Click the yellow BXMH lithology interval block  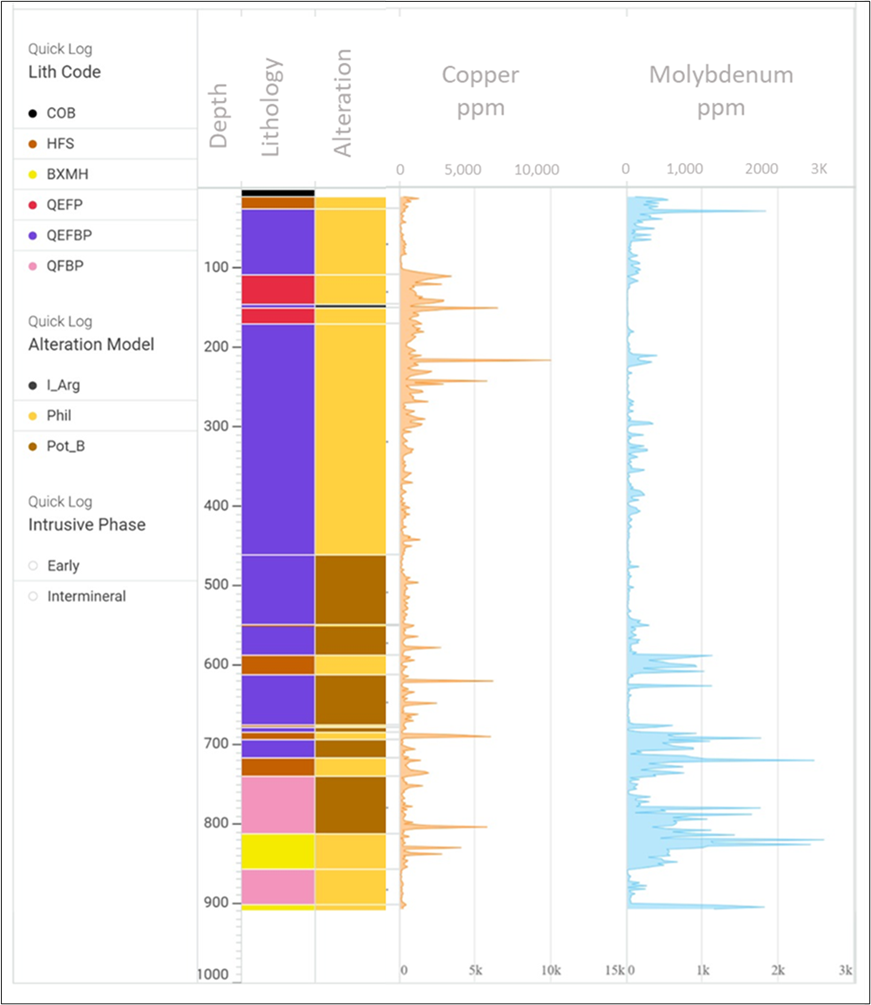pyautogui.click(x=278, y=851)
